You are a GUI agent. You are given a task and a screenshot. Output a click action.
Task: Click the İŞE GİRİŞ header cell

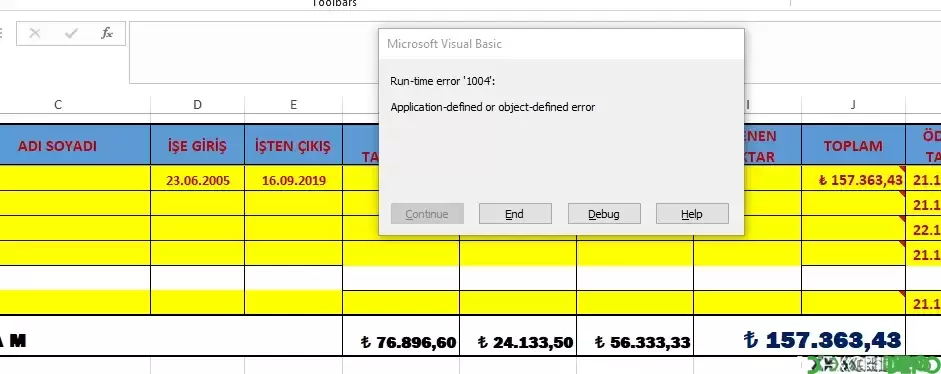197,145
